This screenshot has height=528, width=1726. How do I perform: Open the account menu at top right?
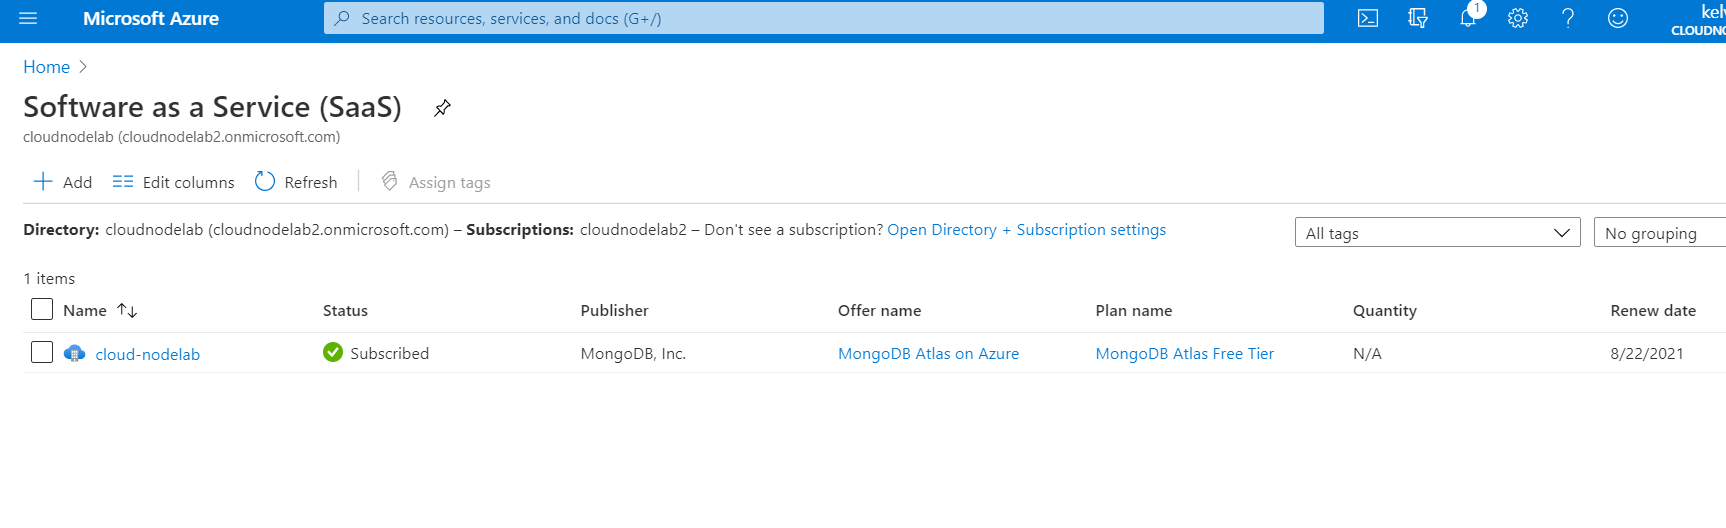pyautogui.click(x=1698, y=20)
